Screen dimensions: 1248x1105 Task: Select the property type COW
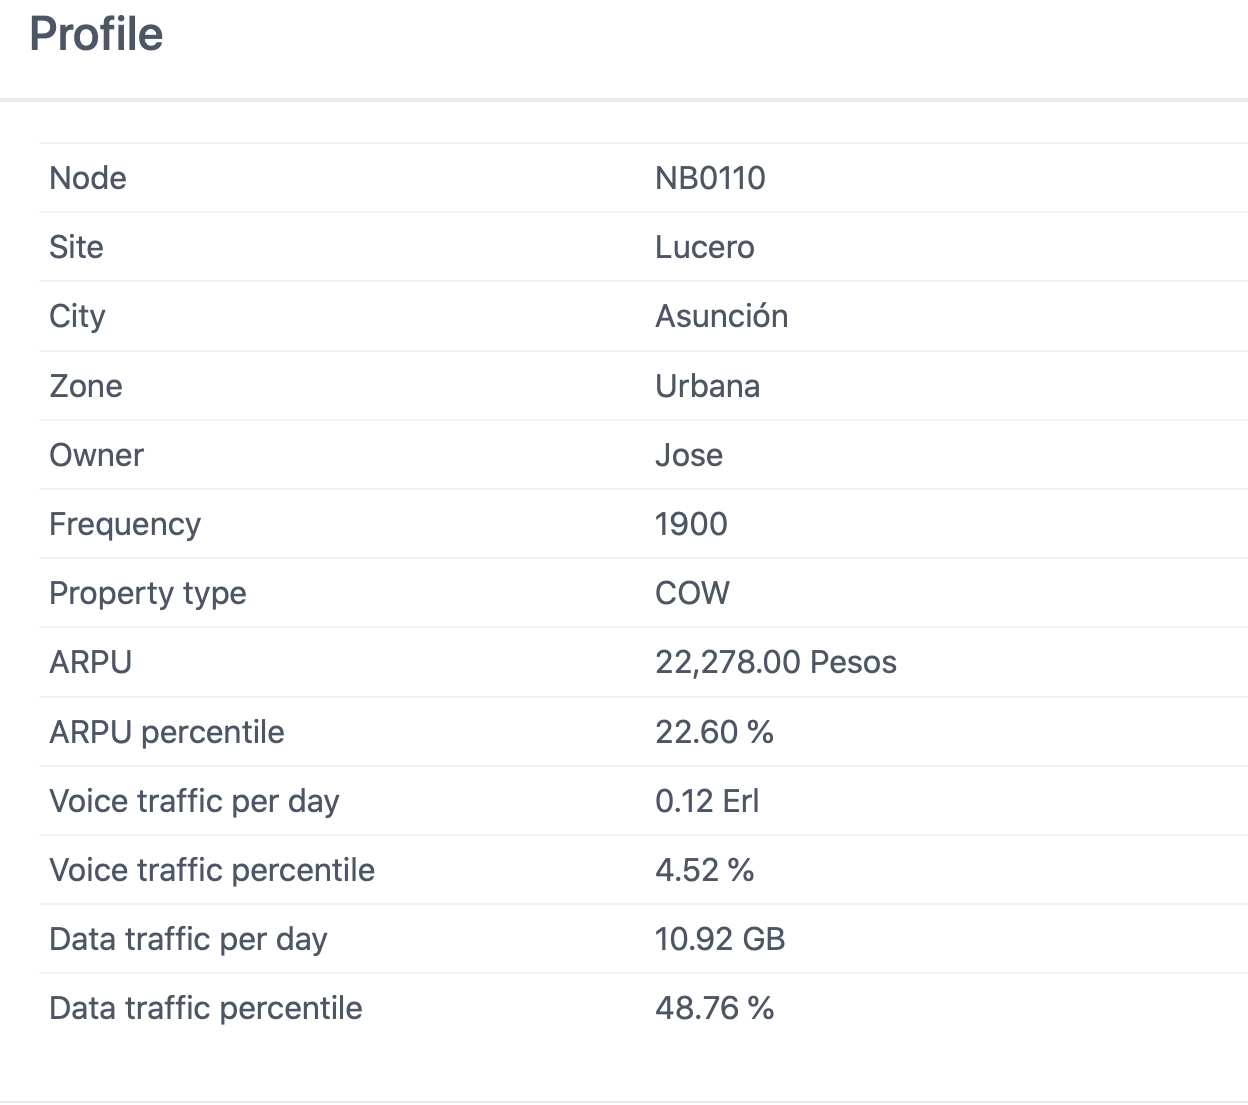click(x=692, y=593)
